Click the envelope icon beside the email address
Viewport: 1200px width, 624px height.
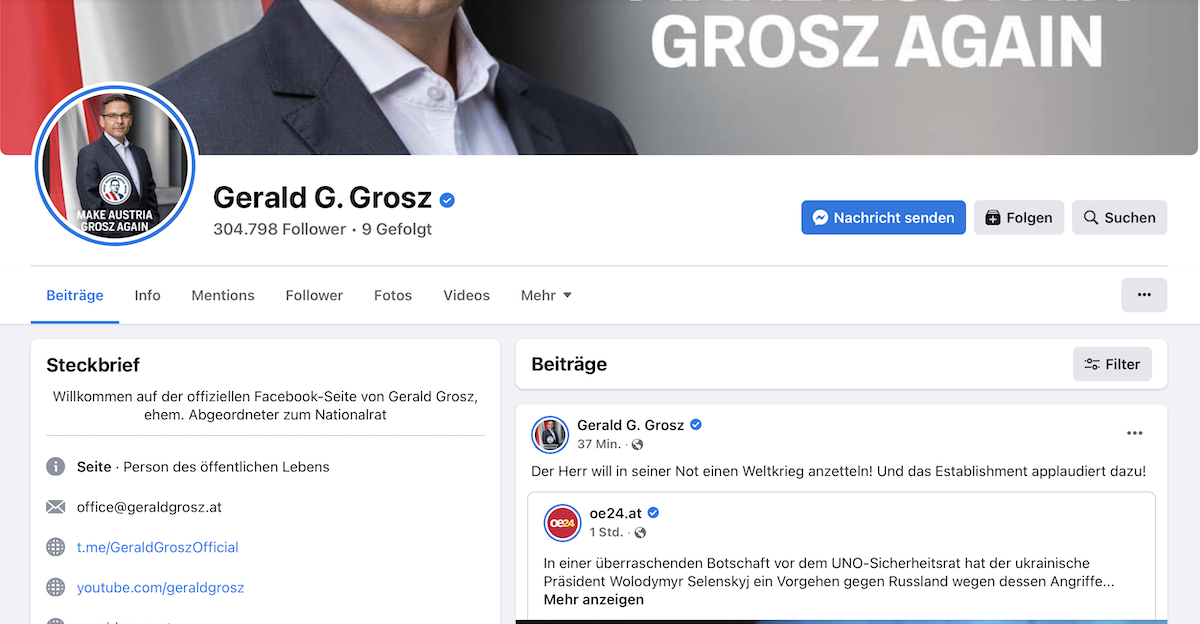click(x=56, y=507)
